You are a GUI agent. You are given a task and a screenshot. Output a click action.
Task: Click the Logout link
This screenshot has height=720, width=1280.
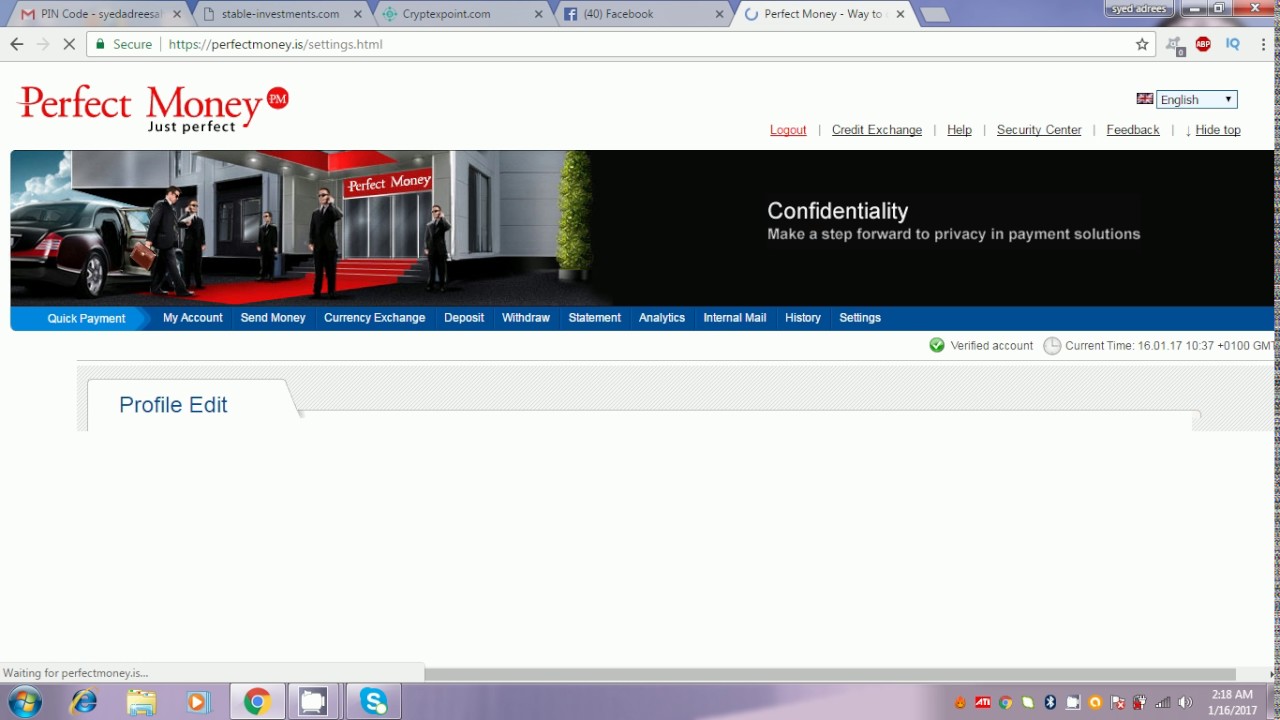tap(788, 130)
